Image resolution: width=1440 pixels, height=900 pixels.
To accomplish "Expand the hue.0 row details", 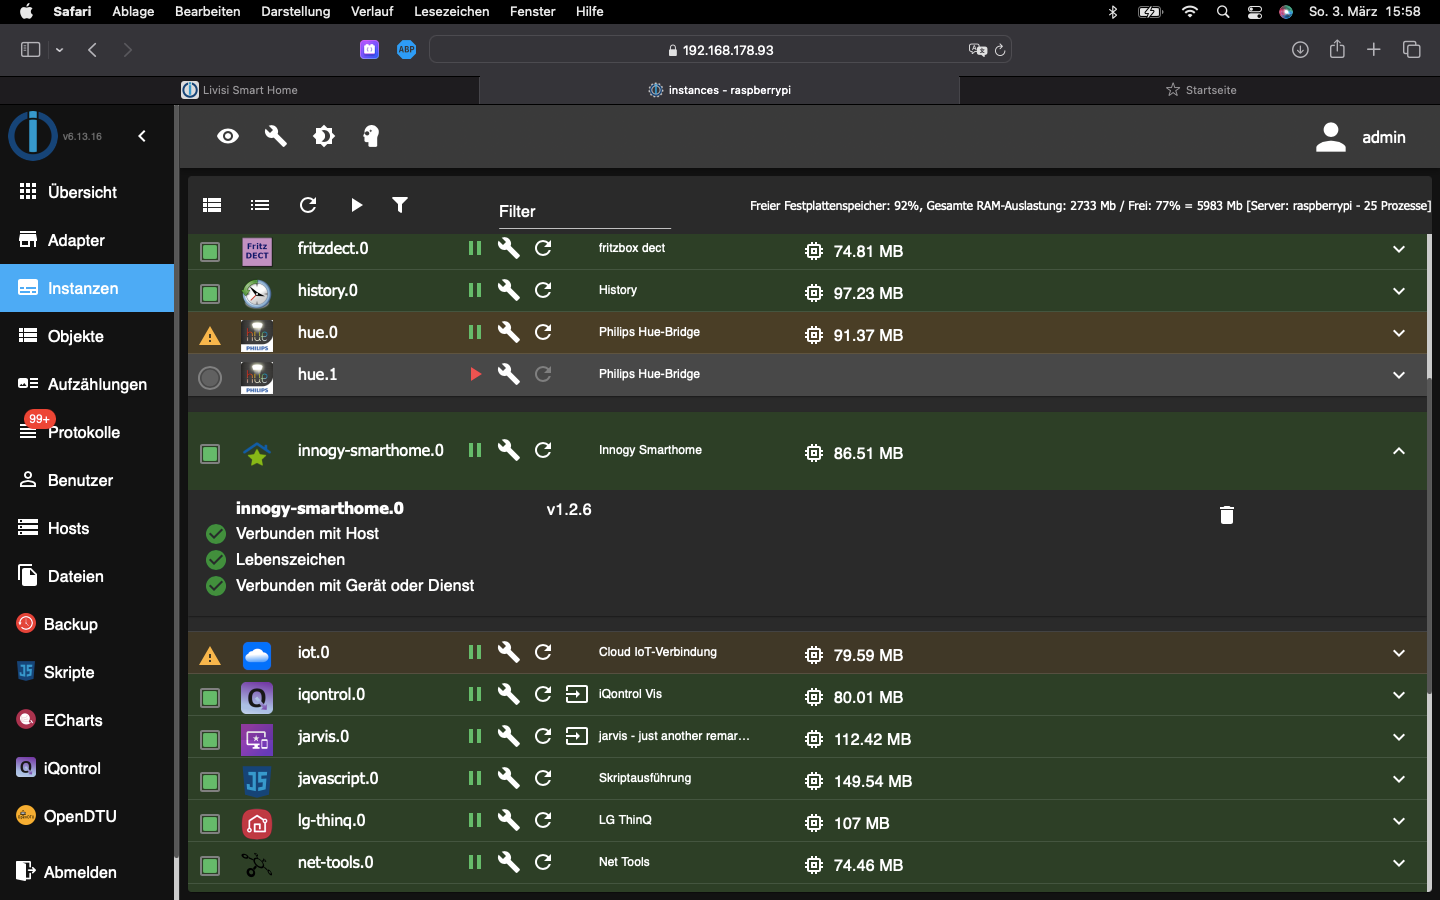I will coord(1399,333).
